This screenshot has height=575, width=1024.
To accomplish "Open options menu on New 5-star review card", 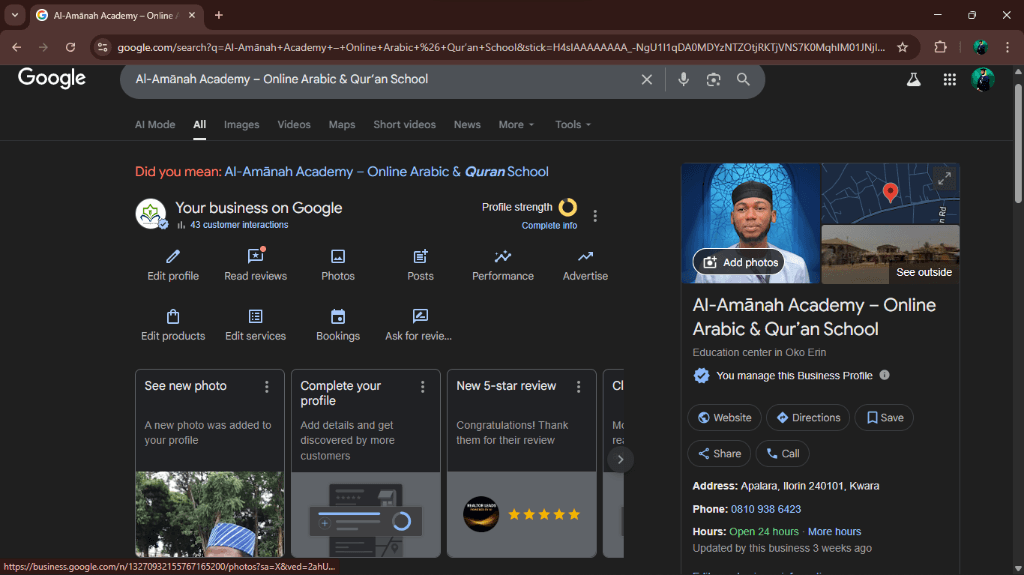I will click(579, 387).
